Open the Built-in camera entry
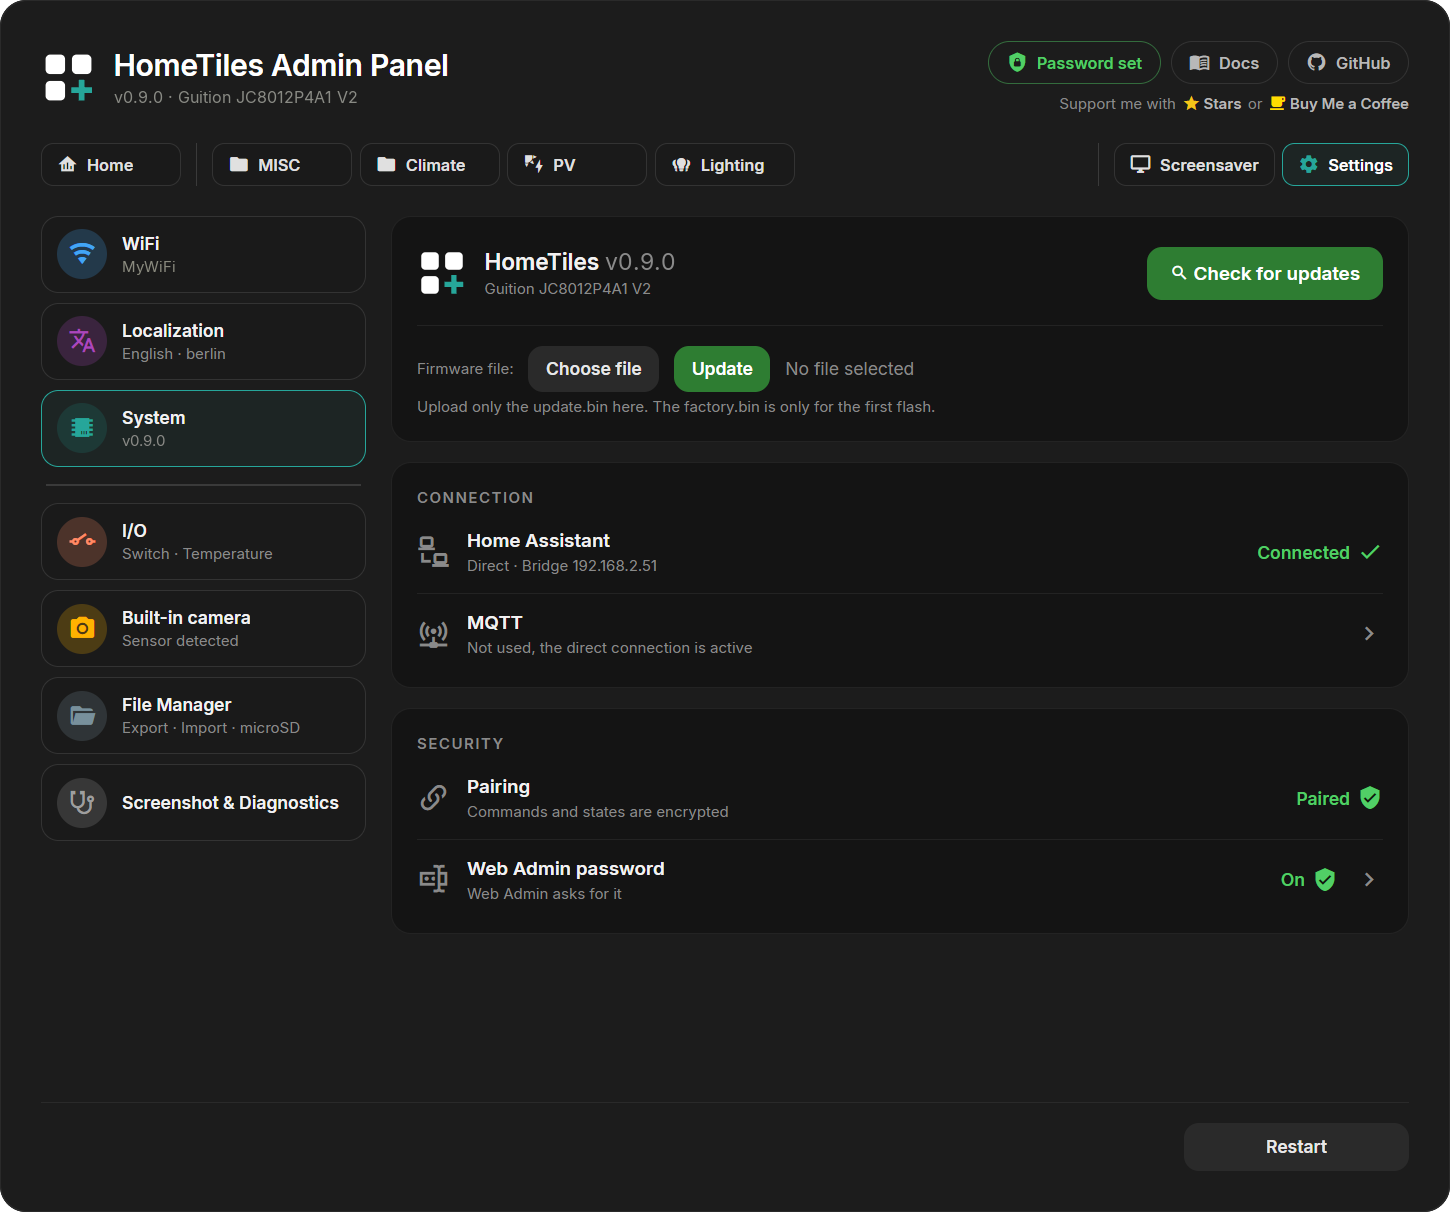This screenshot has width=1450, height=1212. click(x=203, y=628)
